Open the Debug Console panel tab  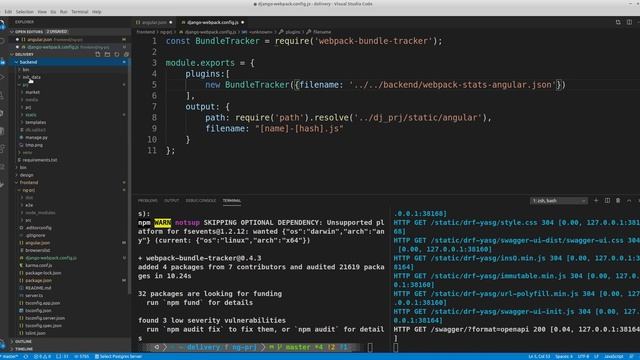(201, 201)
